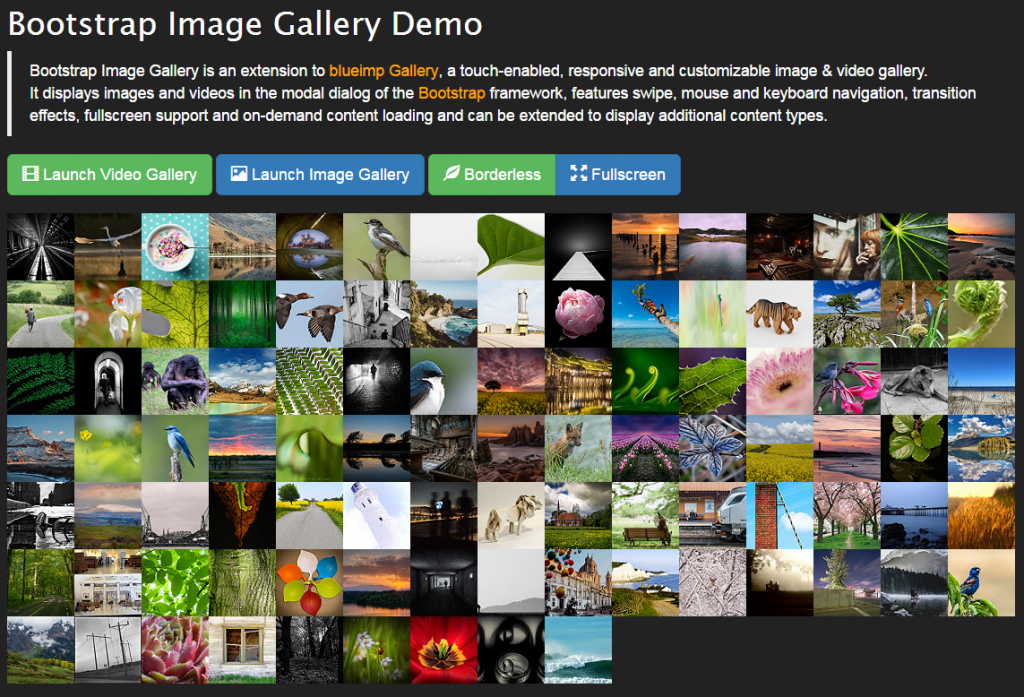The height and width of the screenshot is (697, 1024).
Task: Open the blueimp Gallery link
Action: click(x=384, y=71)
